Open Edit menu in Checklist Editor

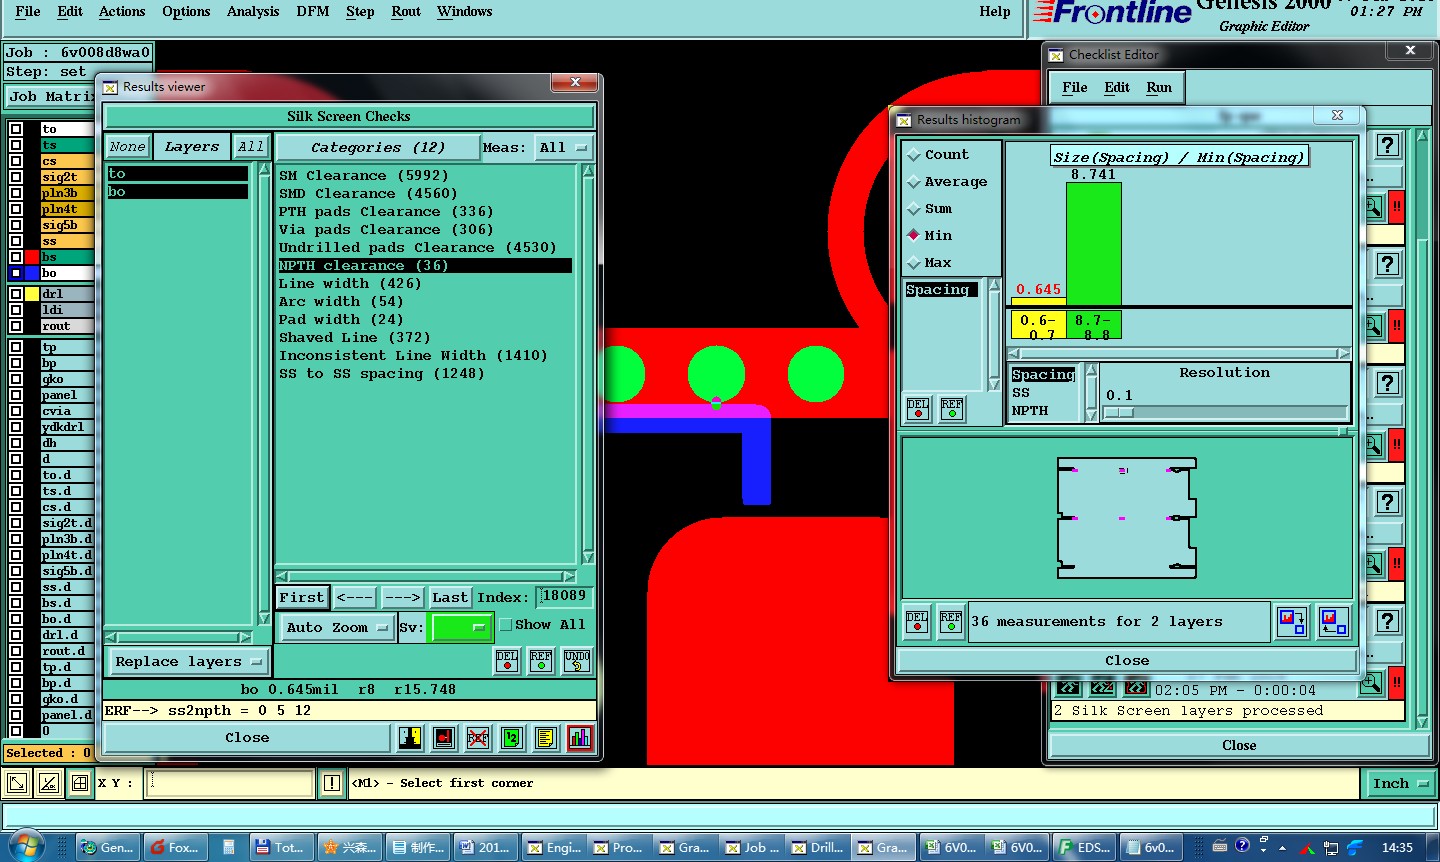click(x=1117, y=88)
